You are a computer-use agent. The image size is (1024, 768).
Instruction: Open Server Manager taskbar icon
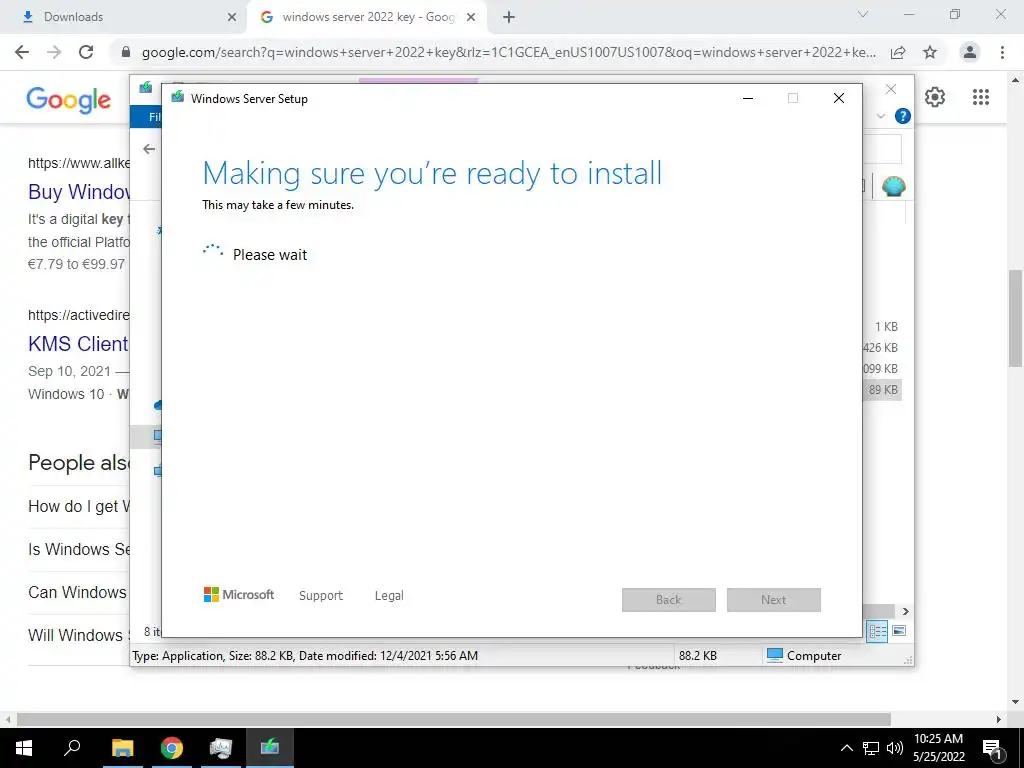click(221, 748)
